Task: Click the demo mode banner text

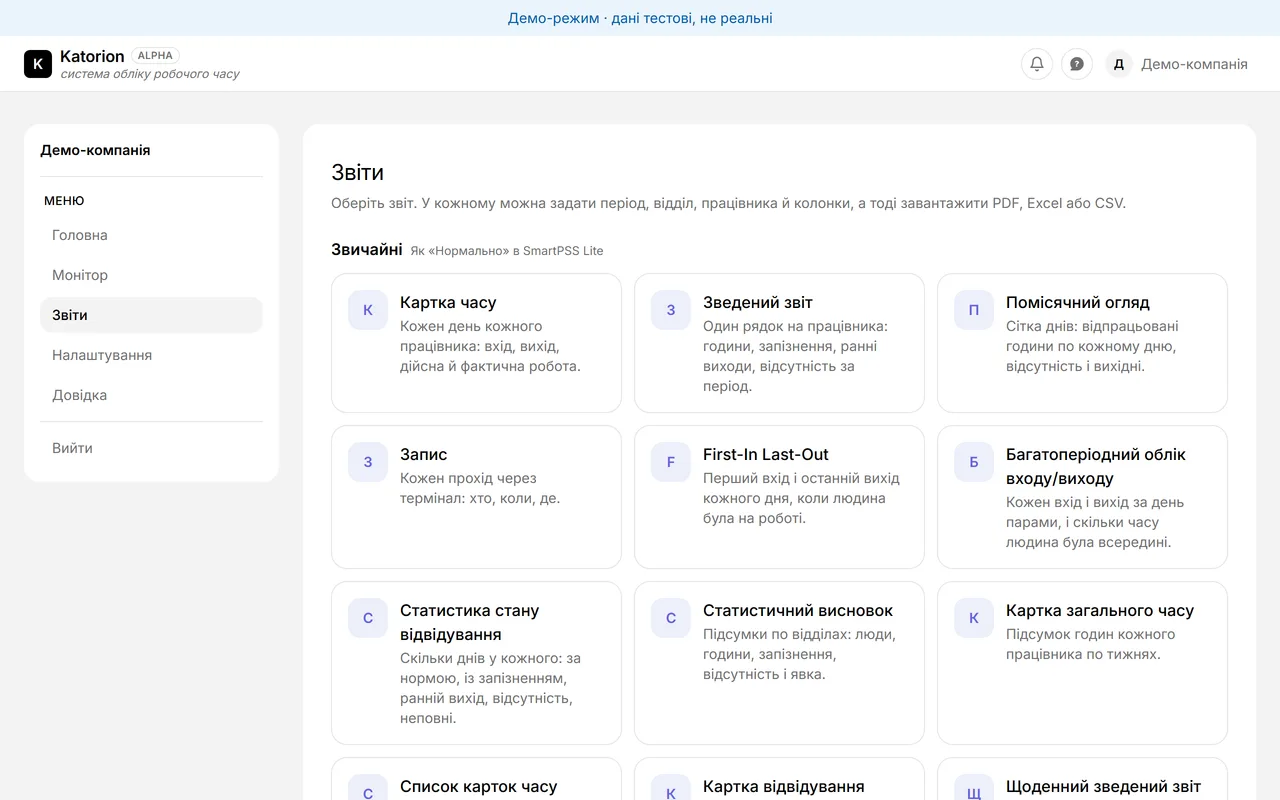Action: pos(640,18)
